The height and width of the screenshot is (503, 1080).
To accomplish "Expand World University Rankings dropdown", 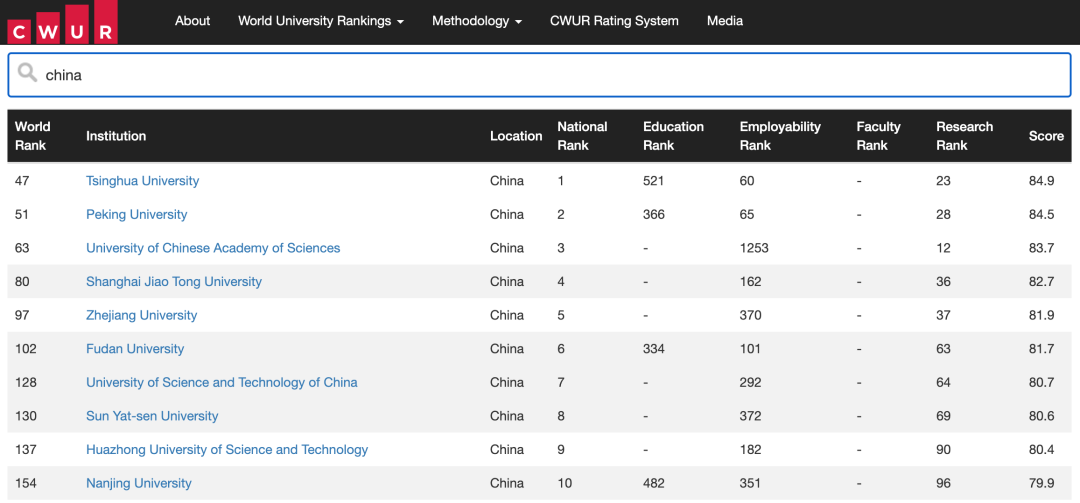I will click(320, 21).
